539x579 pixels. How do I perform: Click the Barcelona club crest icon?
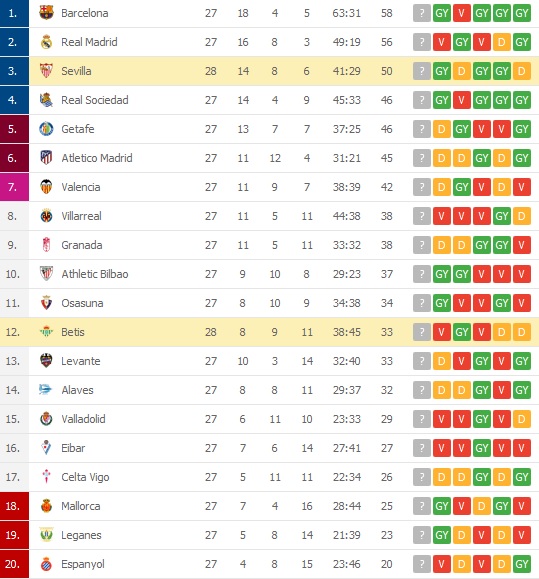[46, 13]
